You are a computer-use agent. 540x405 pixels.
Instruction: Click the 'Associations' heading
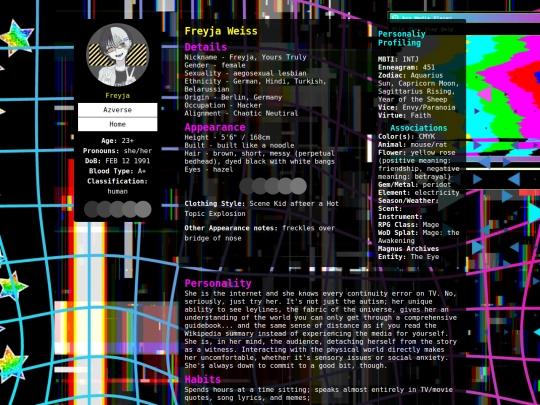pyautogui.click(x=418, y=128)
